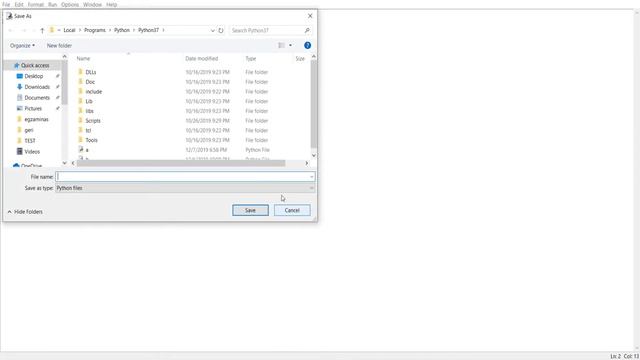This screenshot has width=640, height=360.
Task: Collapse with Hide Folders
Action: pos(25,212)
